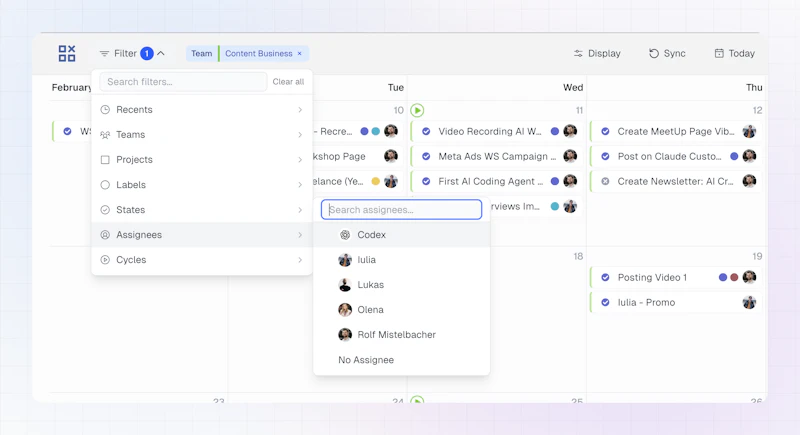The height and width of the screenshot is (435, 800).
Task: Toggle status of Iulia - Promo issue
Action: pyautogui.click(x=605, y=302)
